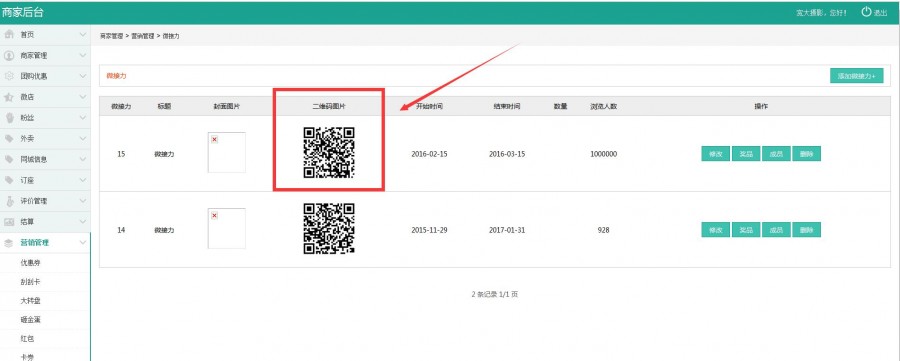Click the broken cover image in row 14
This screenshot has width=900, height=361.
click(x=227, y=228)
